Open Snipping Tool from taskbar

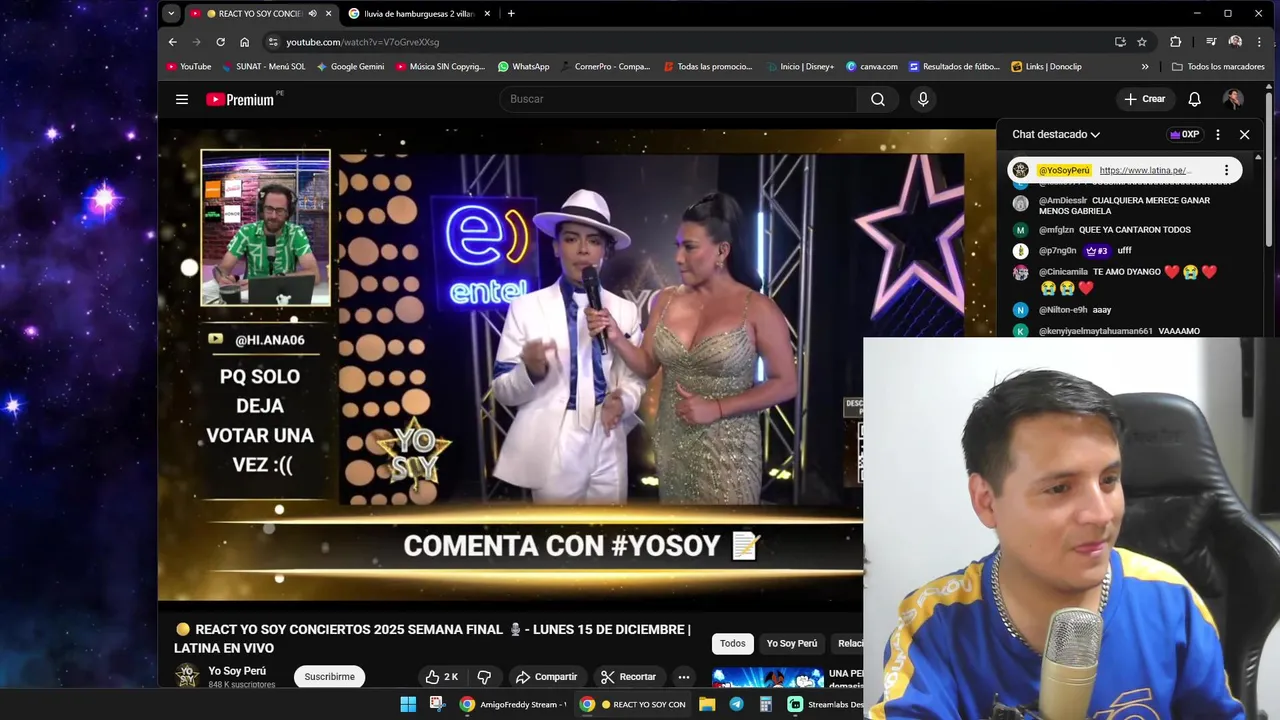(437, 704)
